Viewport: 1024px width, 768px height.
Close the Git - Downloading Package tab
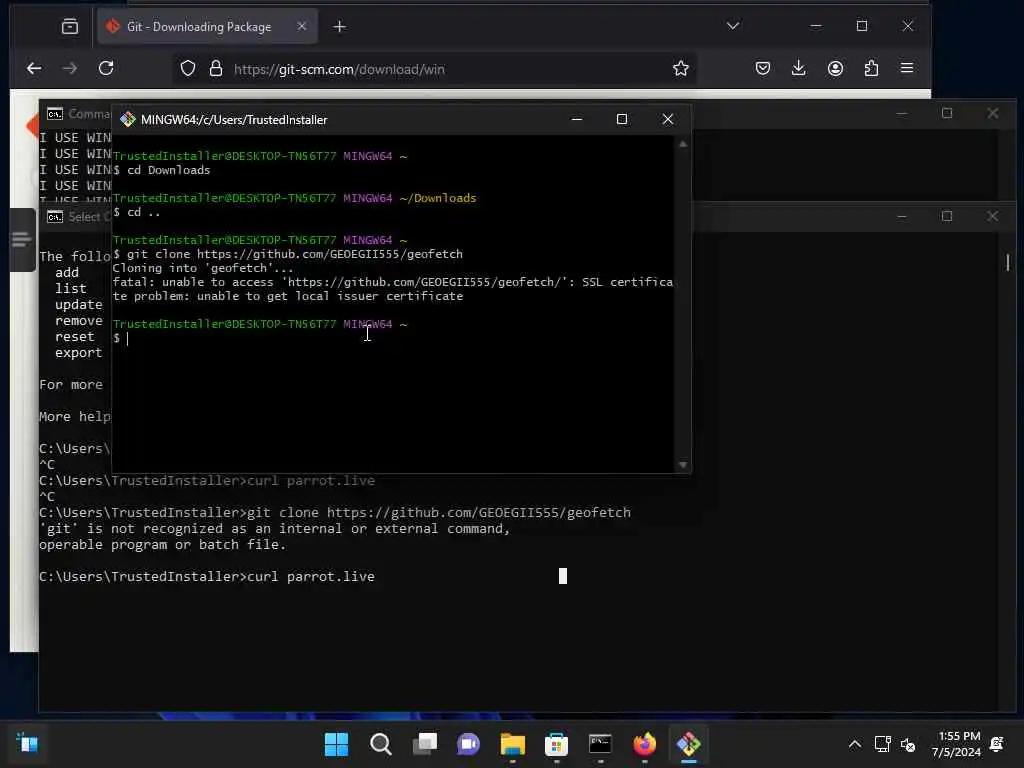[x=302, y=26]
